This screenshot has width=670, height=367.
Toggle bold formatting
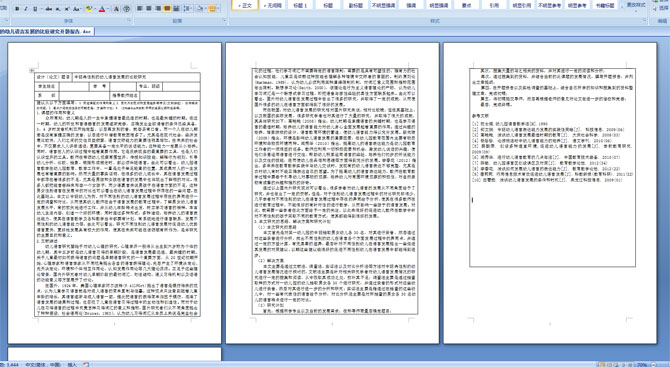[x=17, y=9]
